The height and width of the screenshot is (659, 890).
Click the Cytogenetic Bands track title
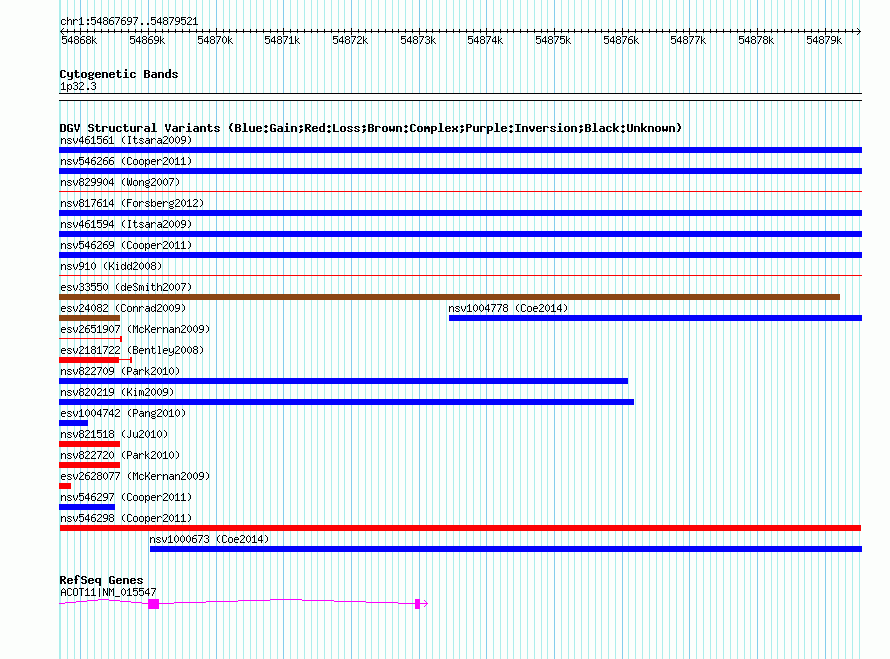click(x=119, y=74)
